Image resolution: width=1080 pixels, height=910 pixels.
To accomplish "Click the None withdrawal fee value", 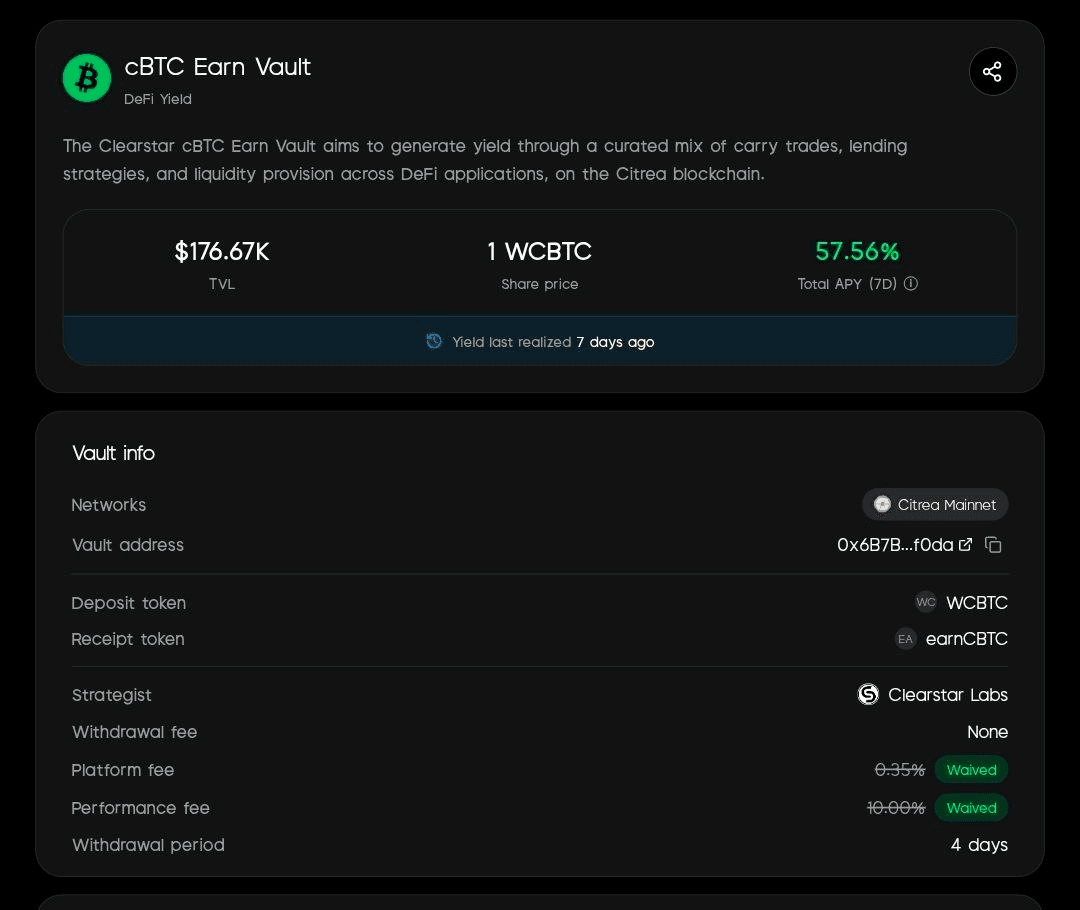I will tap(987, 732).
